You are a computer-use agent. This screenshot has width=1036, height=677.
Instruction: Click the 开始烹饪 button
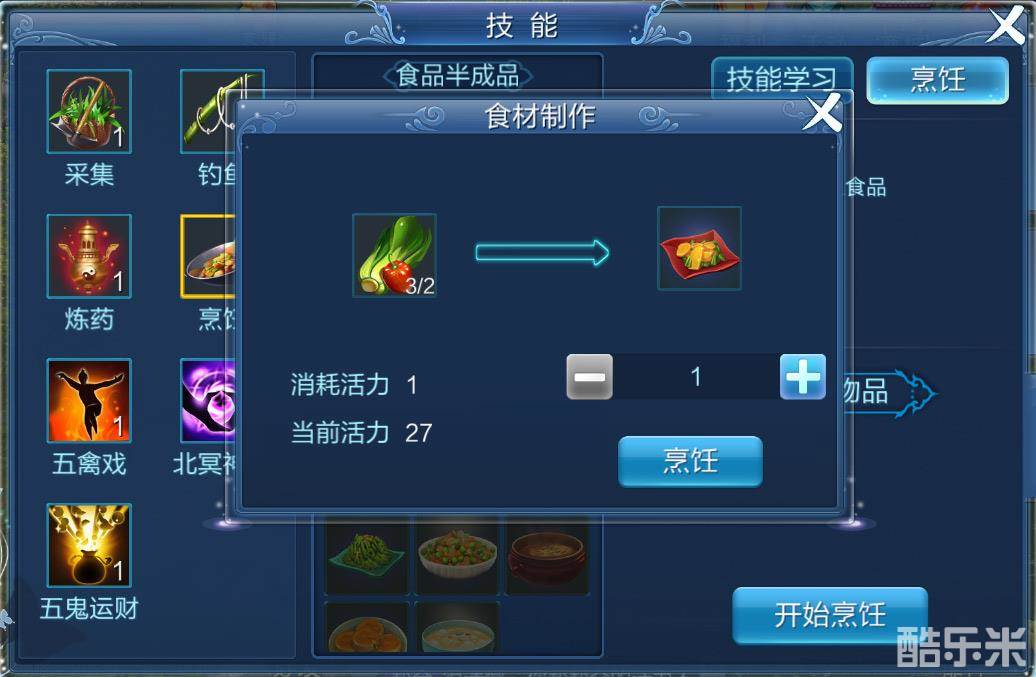(830, 616)
